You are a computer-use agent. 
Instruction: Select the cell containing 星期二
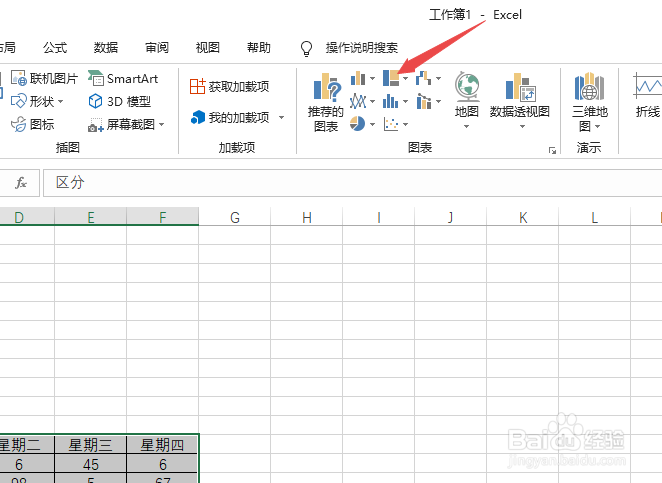(x=27, y=445)
